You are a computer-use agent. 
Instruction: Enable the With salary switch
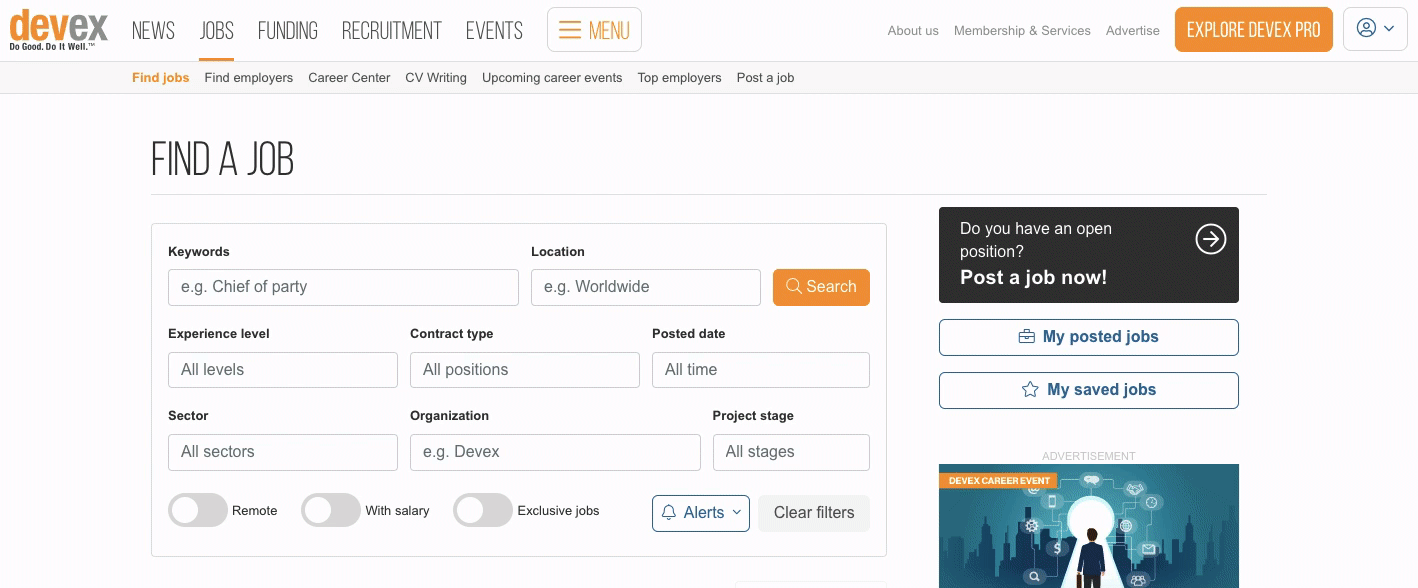pos(331,510)
